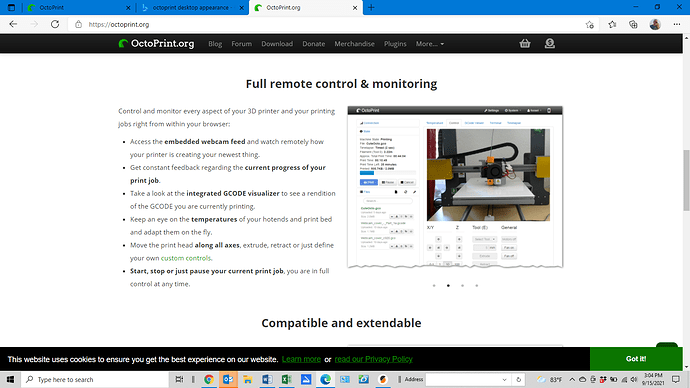Open Outlook from taskbar
The width and height of the screenshot is (690, 388).
[228, 379]
